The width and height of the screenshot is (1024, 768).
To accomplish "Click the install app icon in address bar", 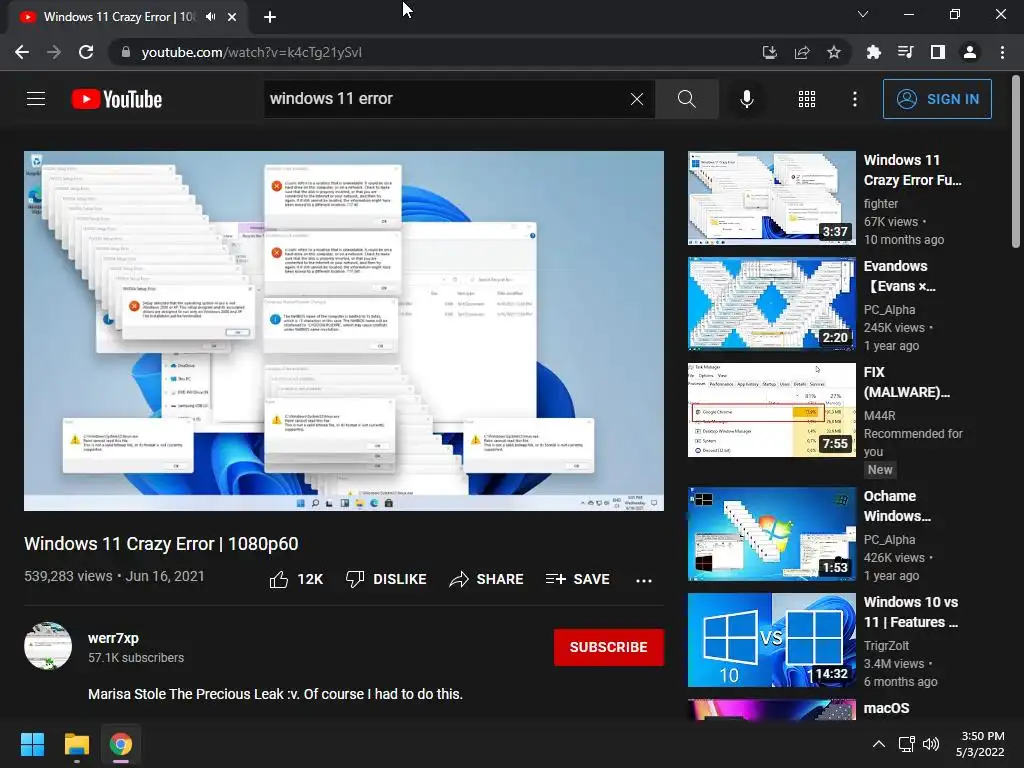I will point(770,52).
